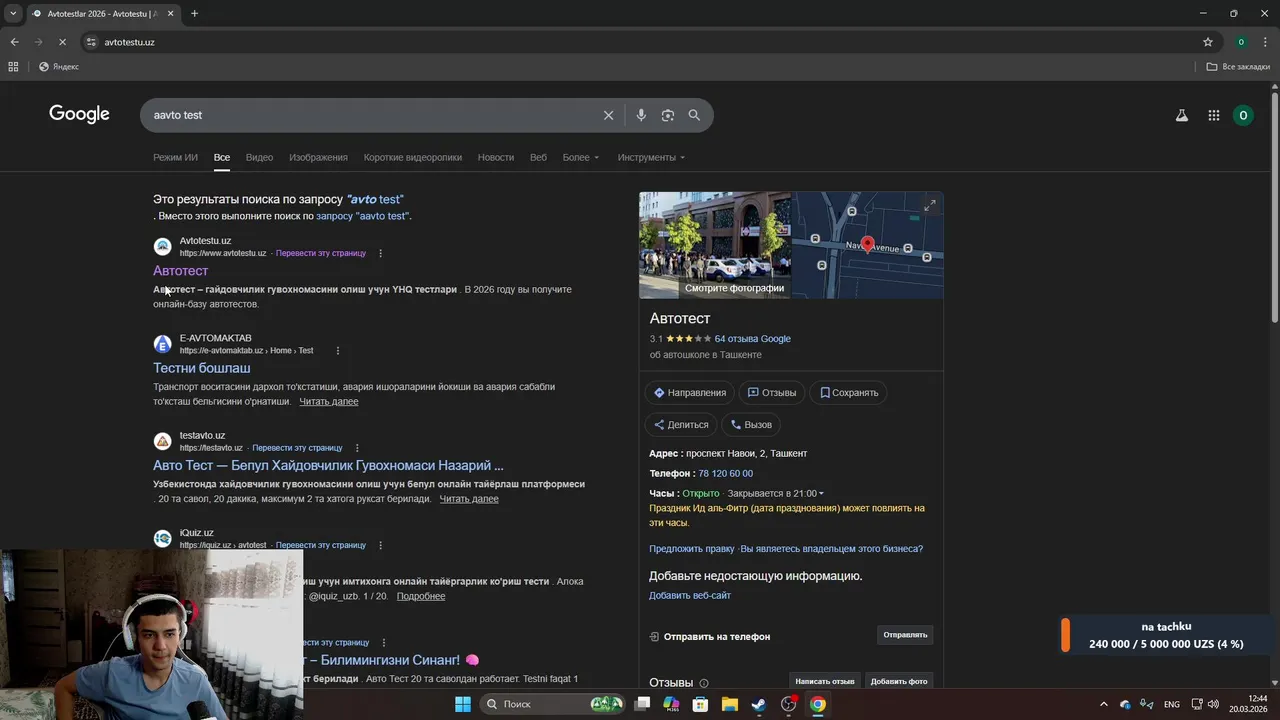The image size is (1280, 720).
Task: Expand the Инструменты dropdown
Action: tap(651, 157)
